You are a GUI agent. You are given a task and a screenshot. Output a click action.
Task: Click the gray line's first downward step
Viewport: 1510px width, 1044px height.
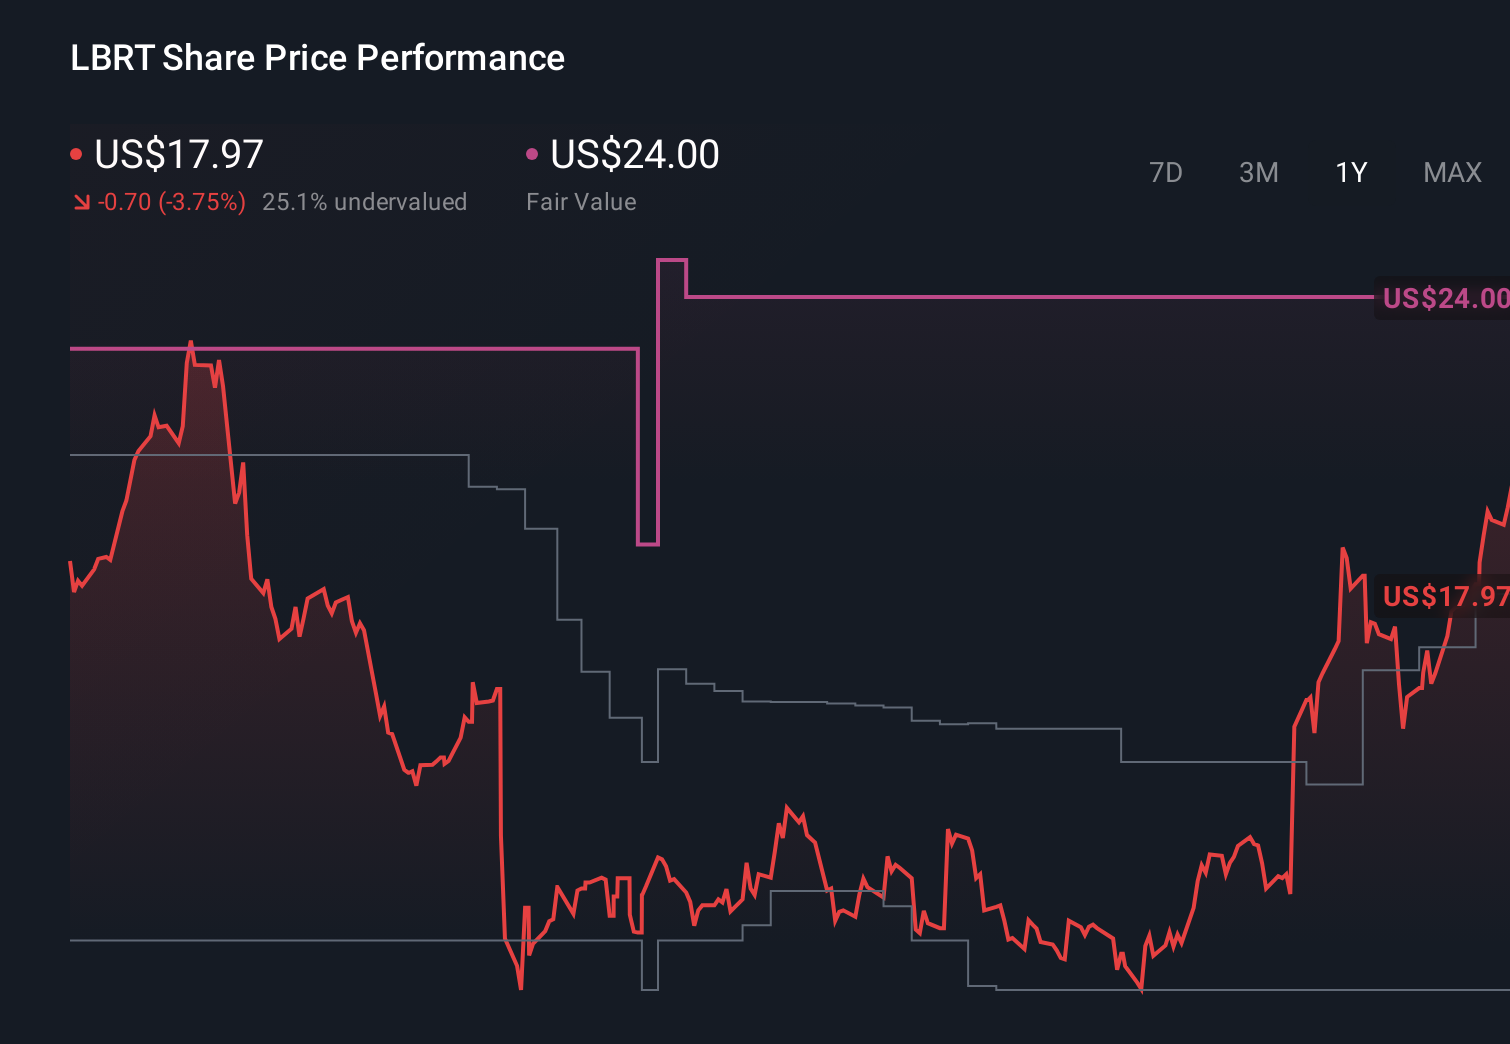pos(469,471)
